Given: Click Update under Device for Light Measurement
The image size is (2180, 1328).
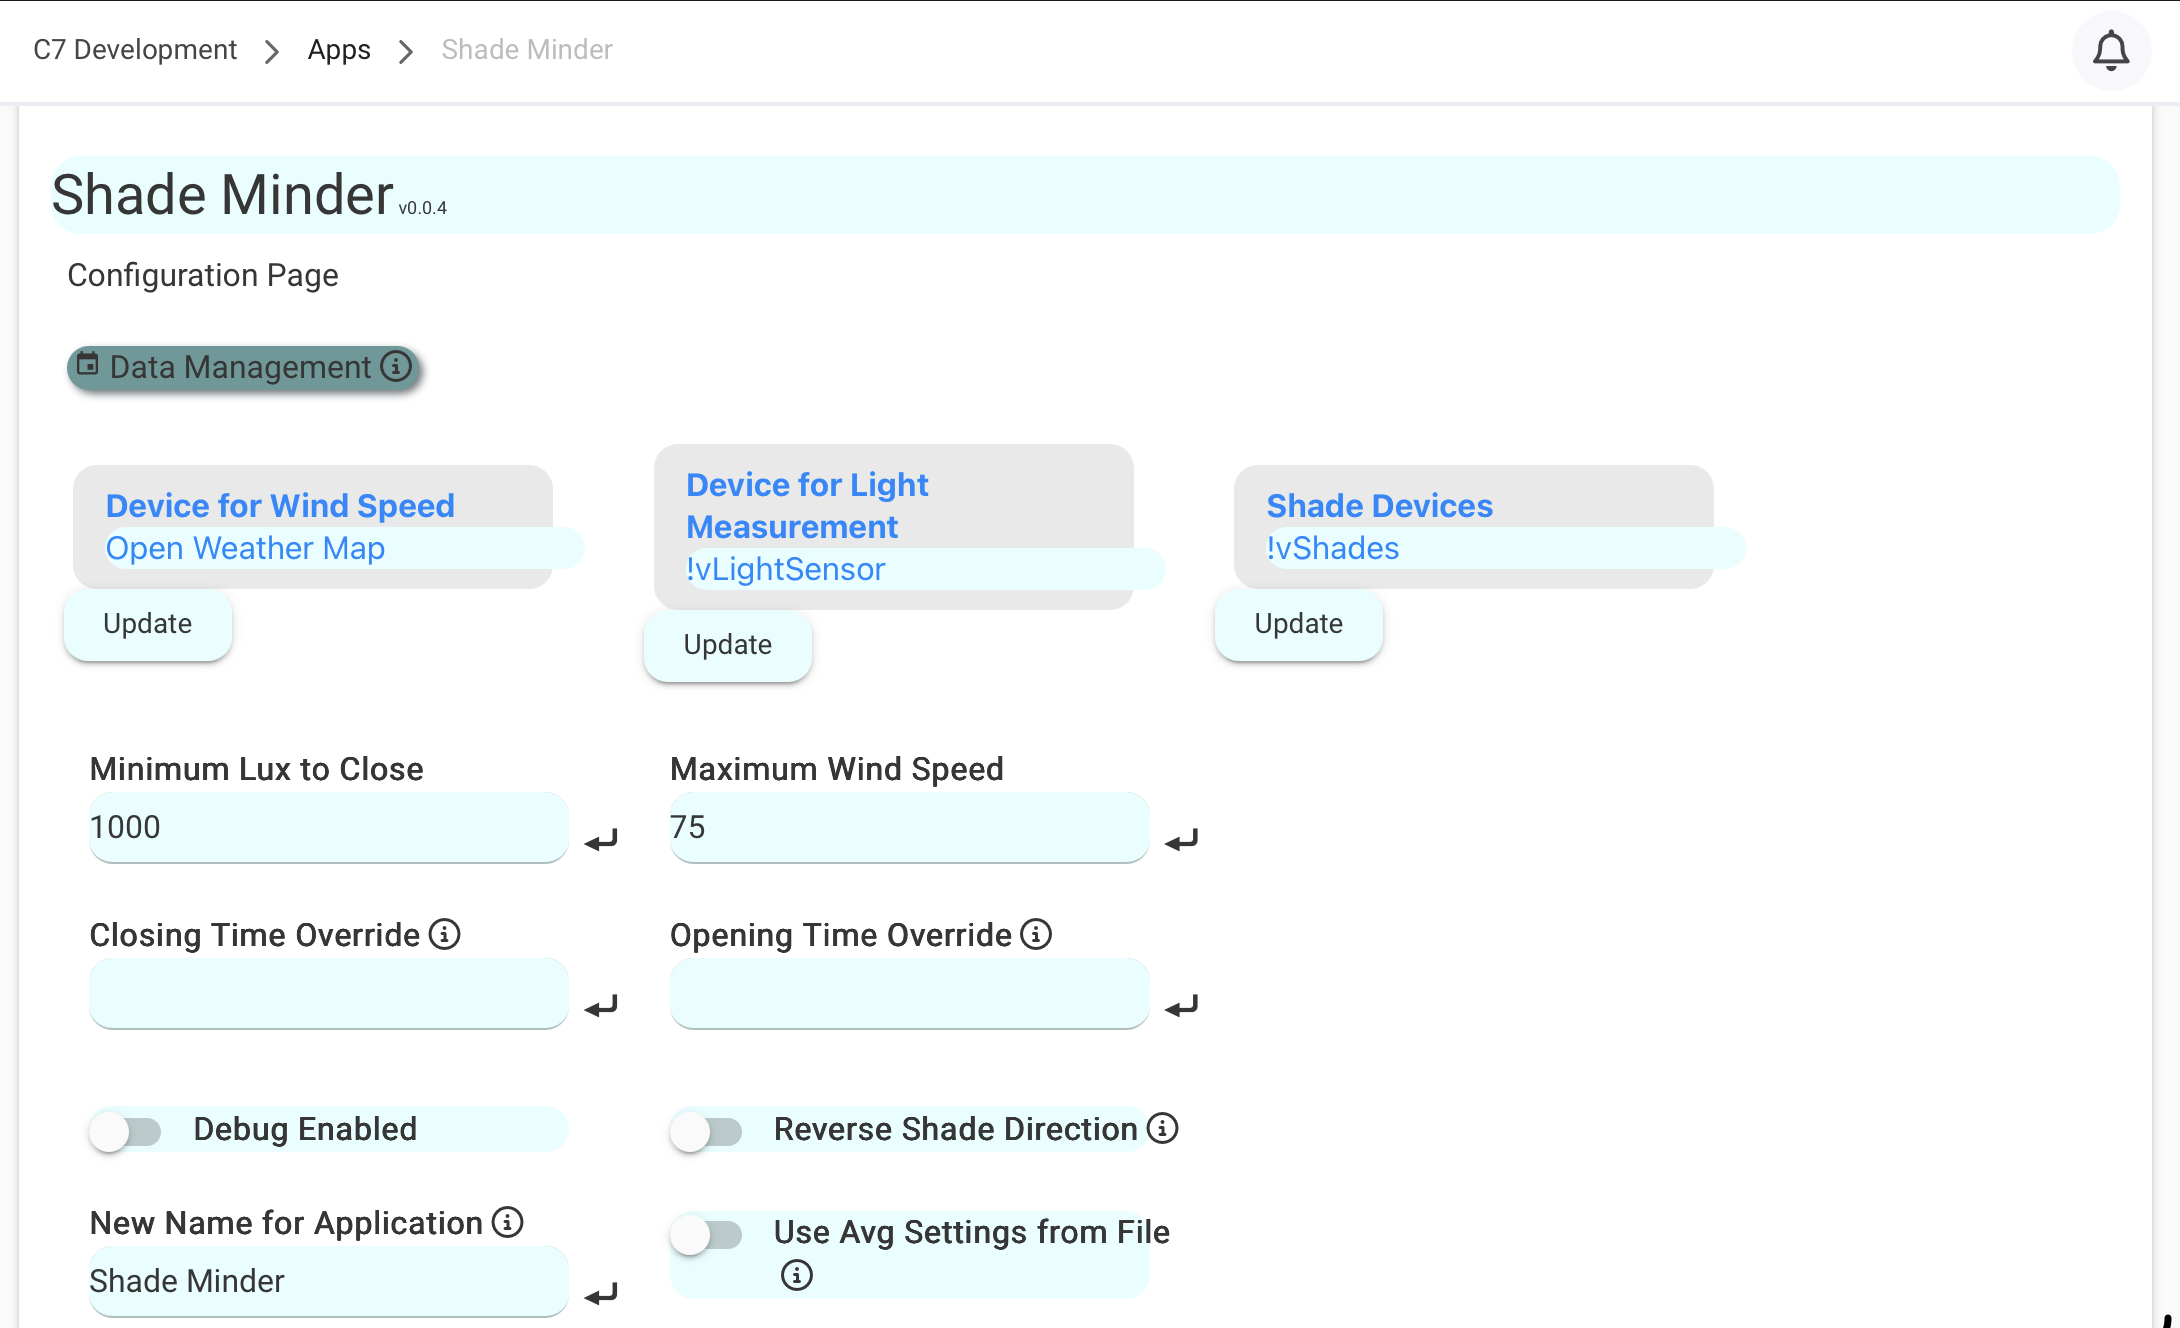Looking at the screenshot, I should click(727, 645).
